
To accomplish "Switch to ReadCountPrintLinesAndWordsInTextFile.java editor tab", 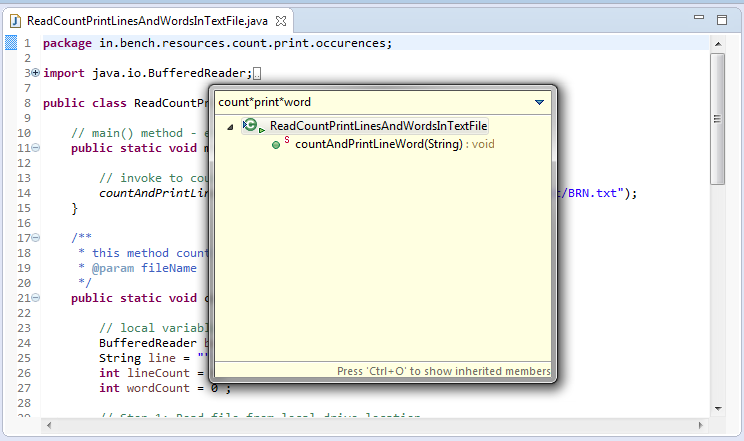I will tap(148, 20).
